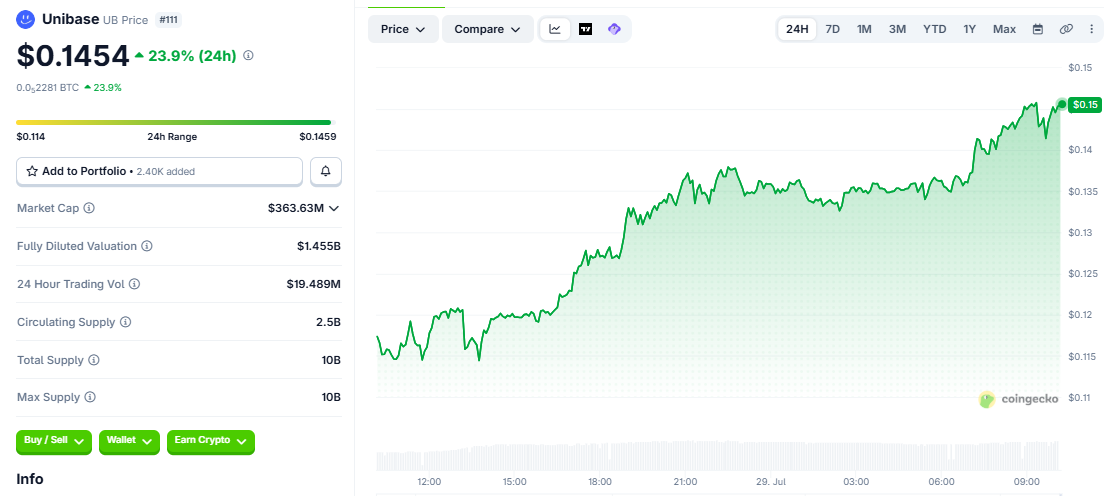Click the 29. Jul date axis label
This screenshot has height=496, width=1116.
click(x=770, y=482)
